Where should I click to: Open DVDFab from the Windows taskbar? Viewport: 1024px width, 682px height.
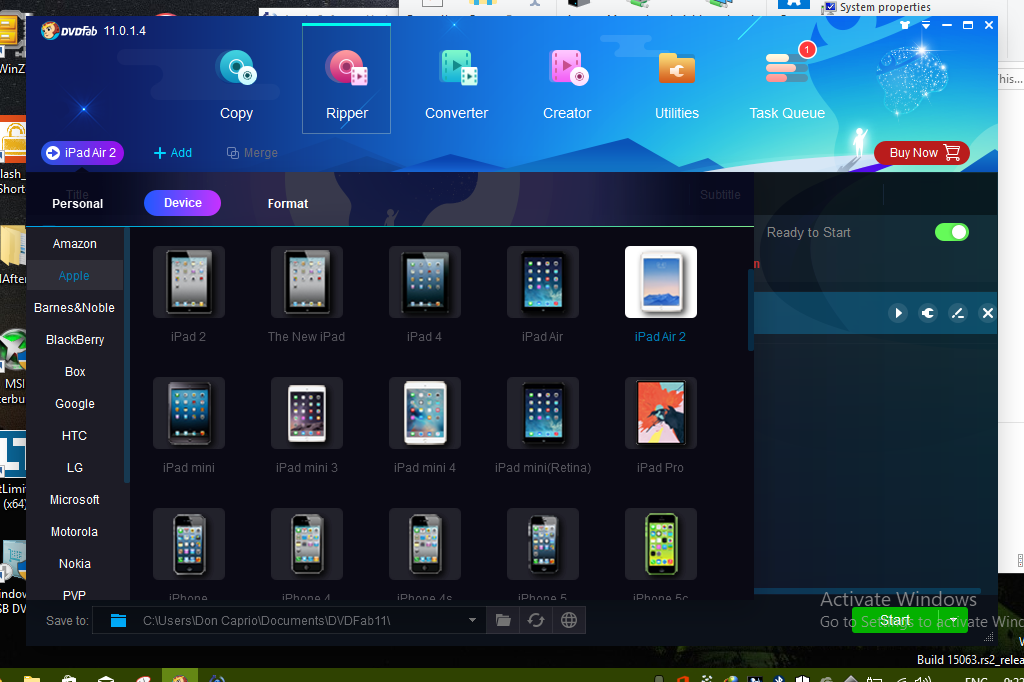(180, 676)
